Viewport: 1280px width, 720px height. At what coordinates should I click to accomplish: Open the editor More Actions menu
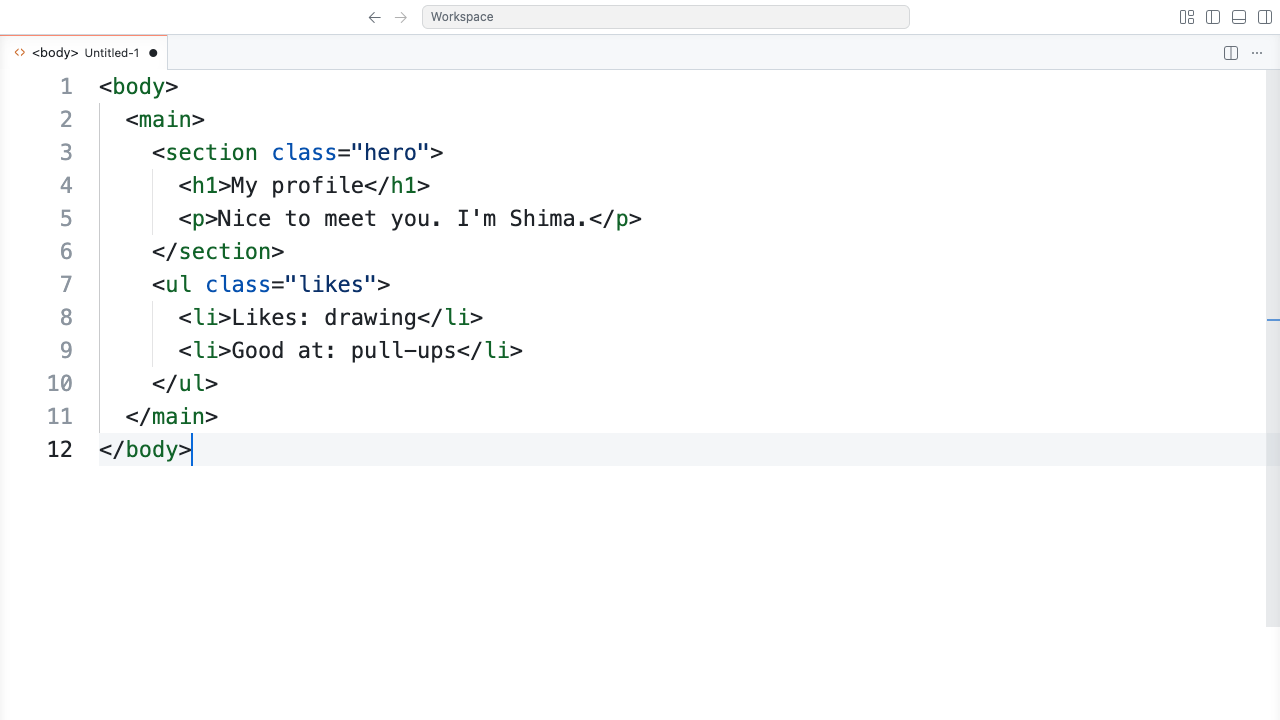click(1257, 53)
